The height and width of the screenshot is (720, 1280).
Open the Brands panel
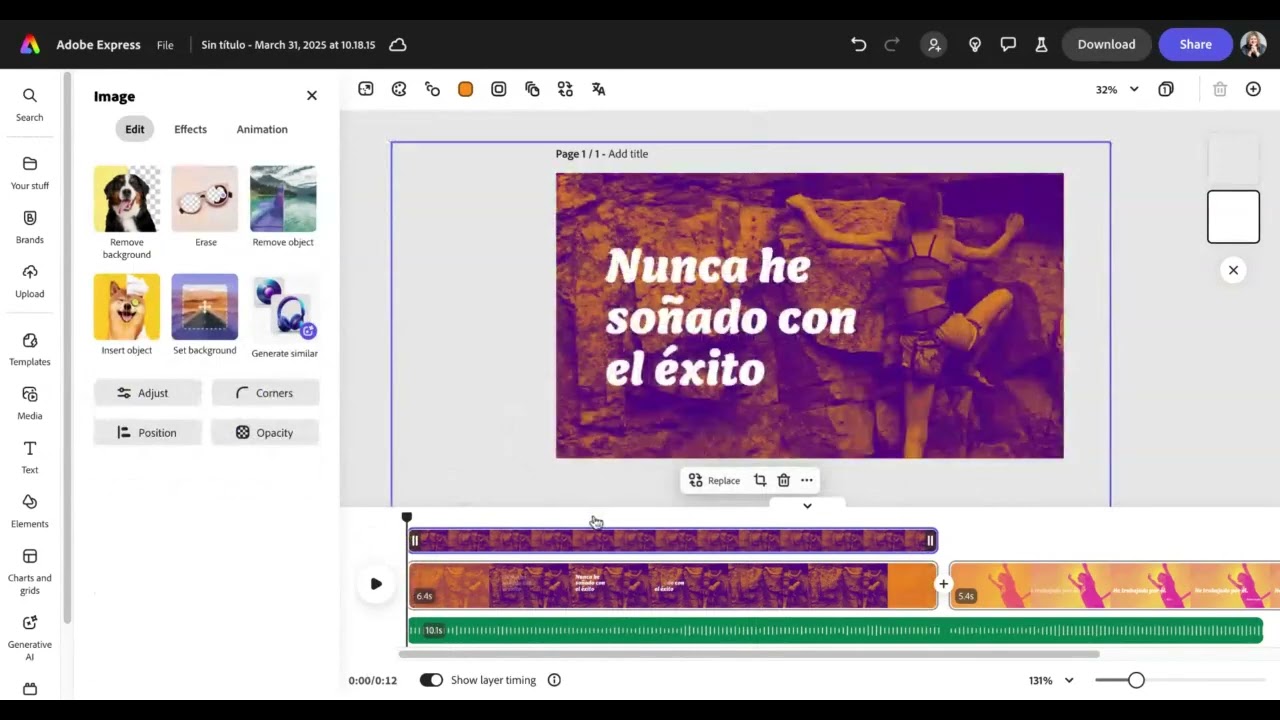coord(30,226)
